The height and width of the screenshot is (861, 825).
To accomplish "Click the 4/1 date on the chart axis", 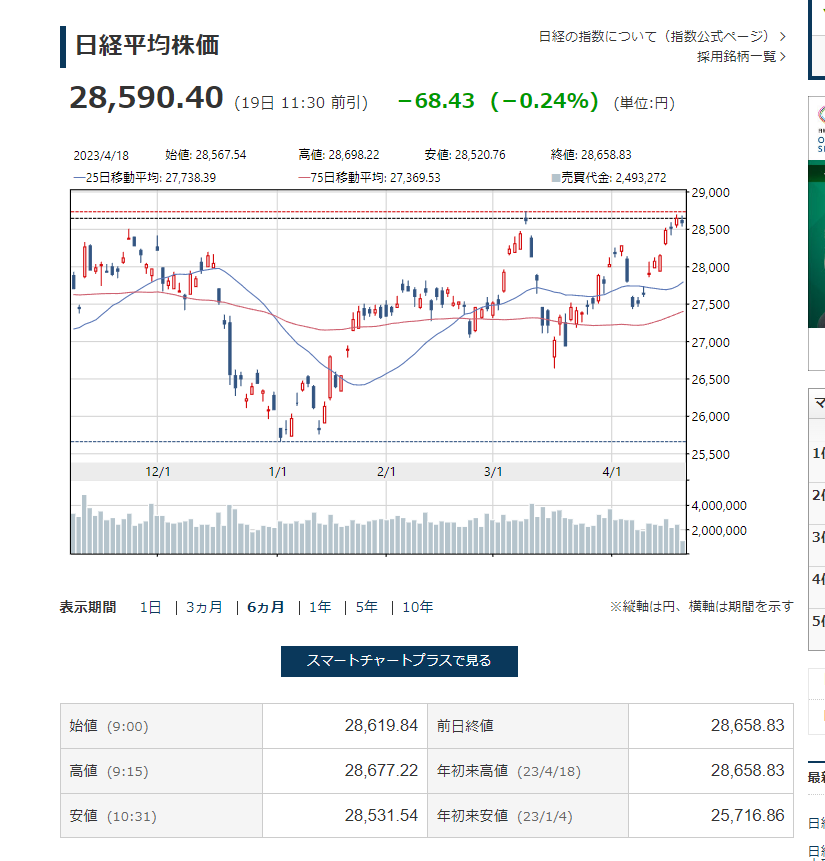I will 611,472.
